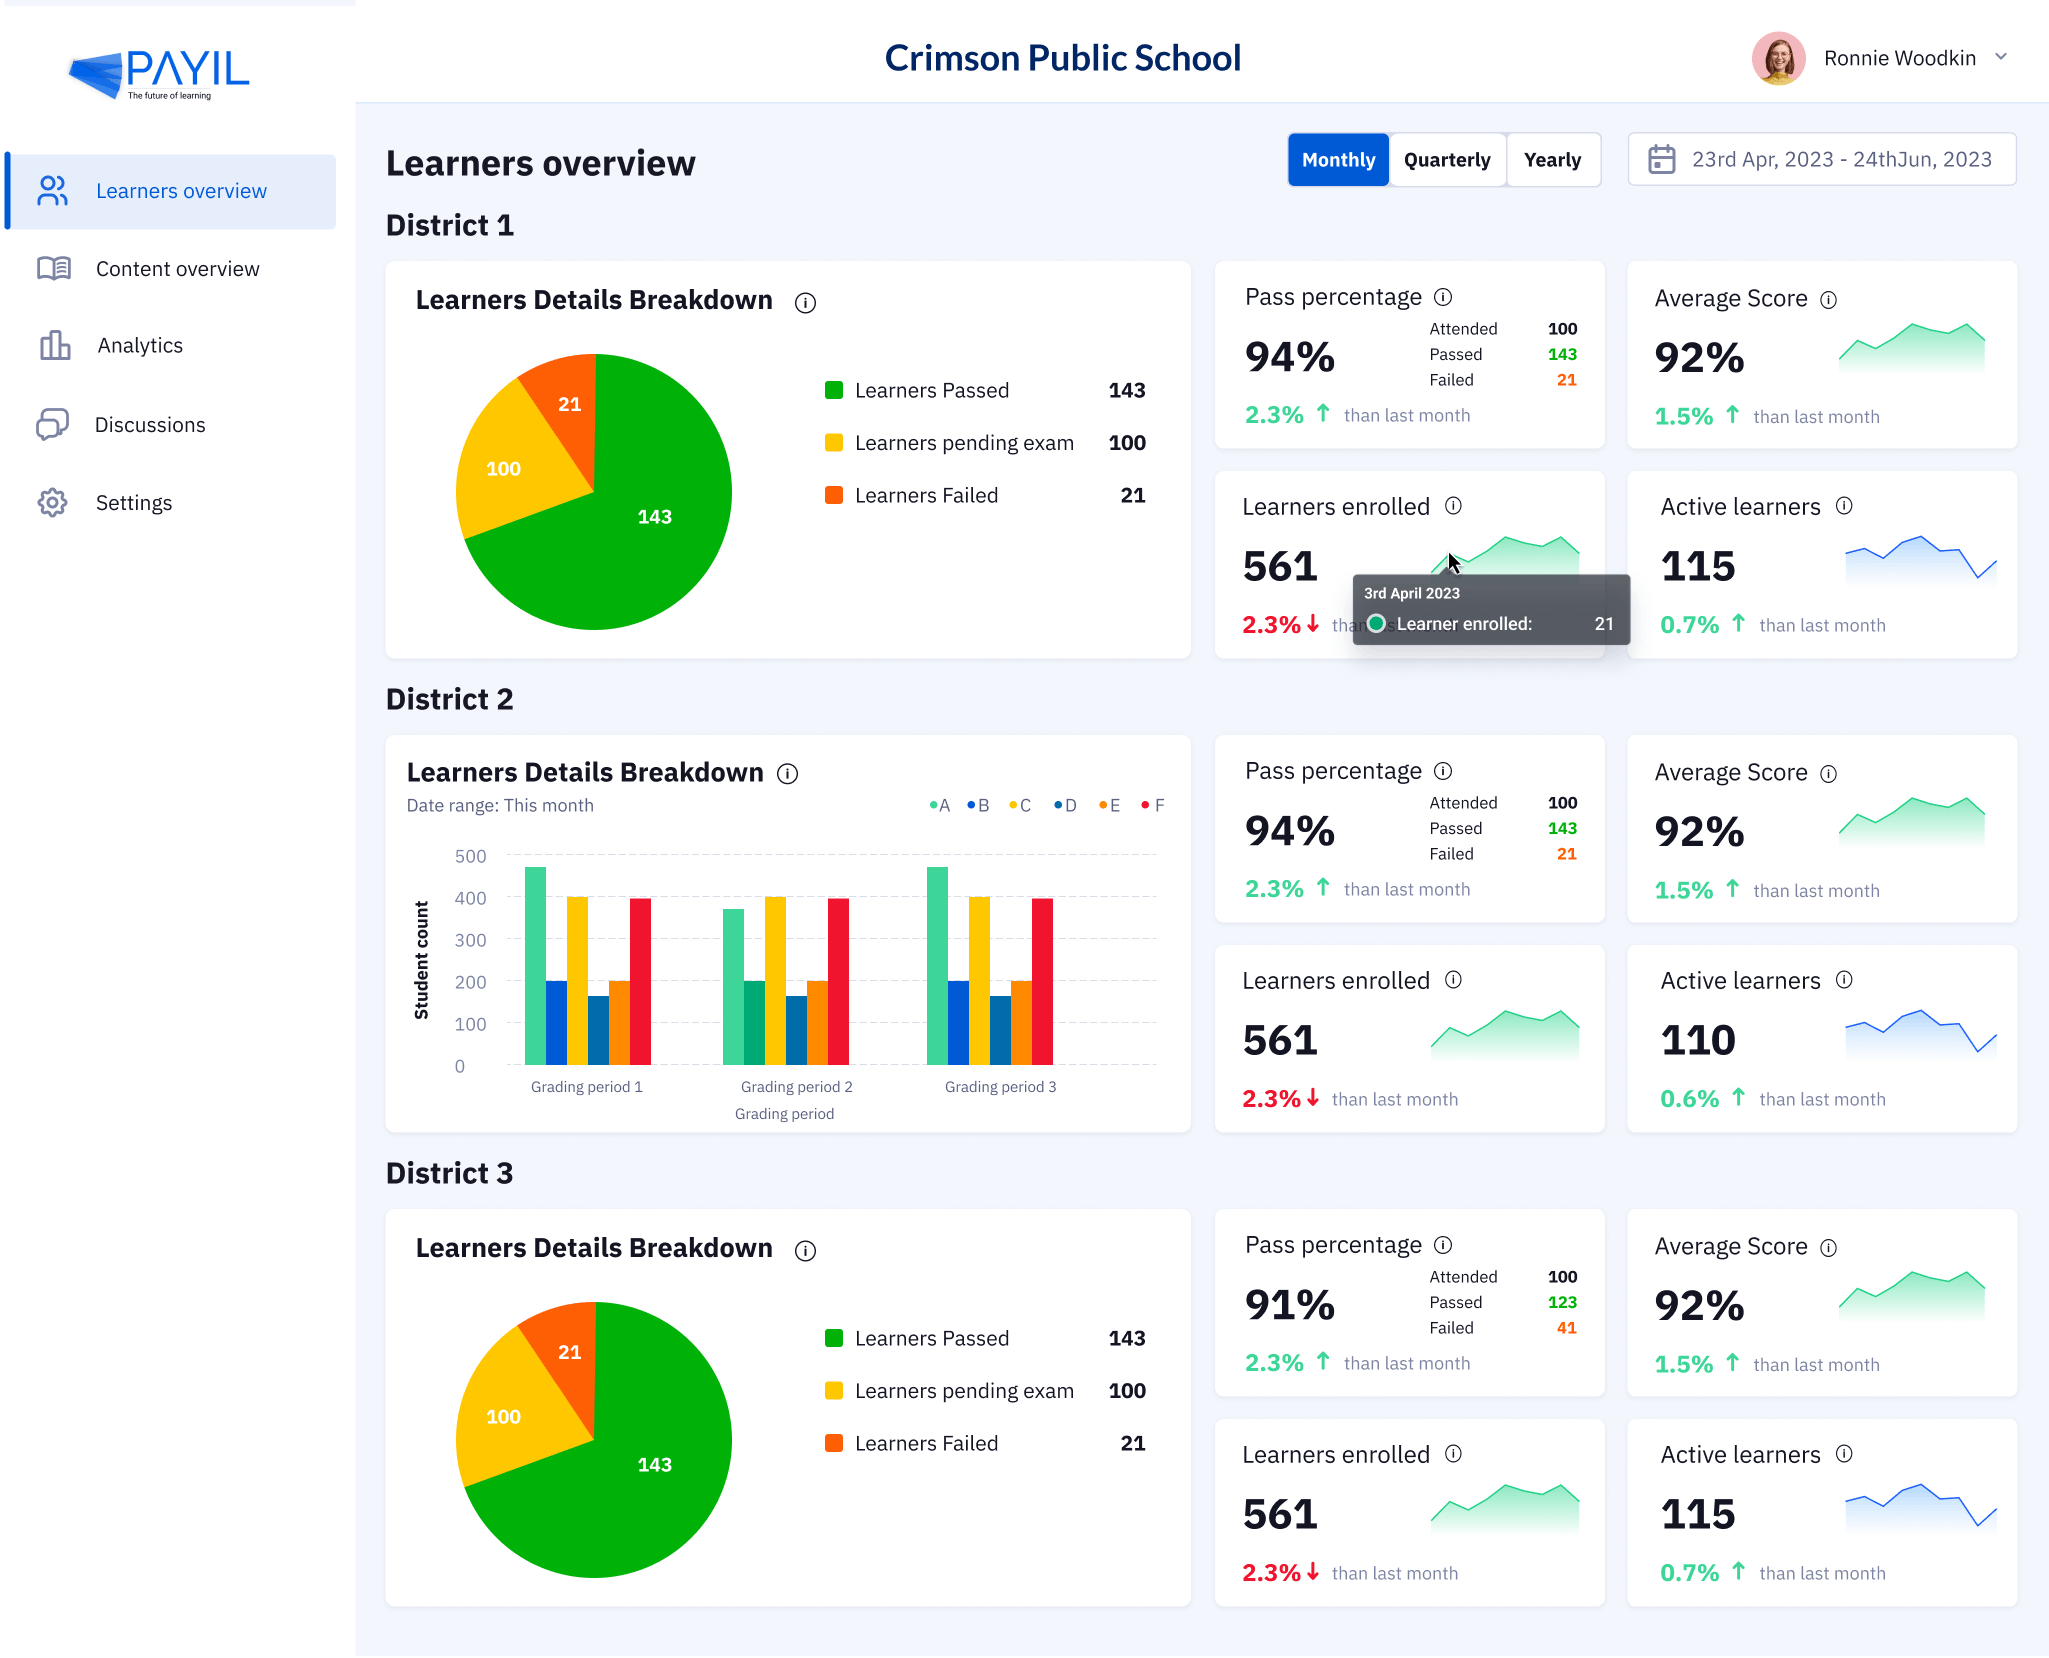
Task: Click info icon next to District 3 Average Score
Action: point(1828,1247)
